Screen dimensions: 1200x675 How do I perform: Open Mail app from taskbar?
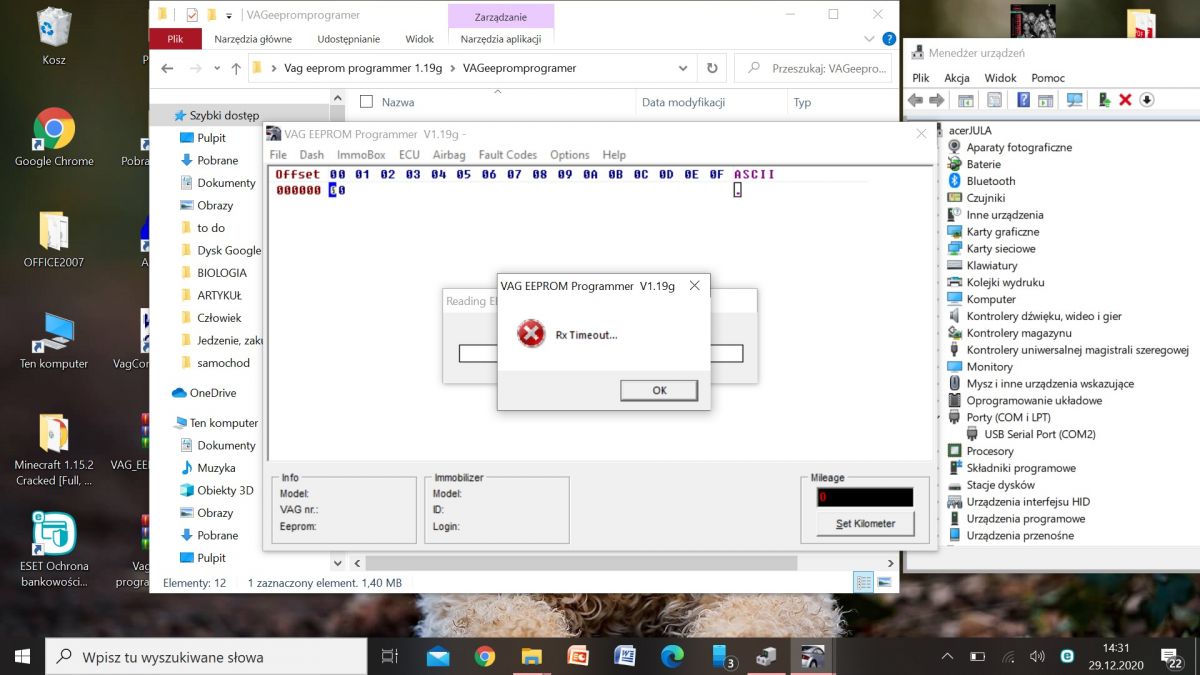[438, 657]
